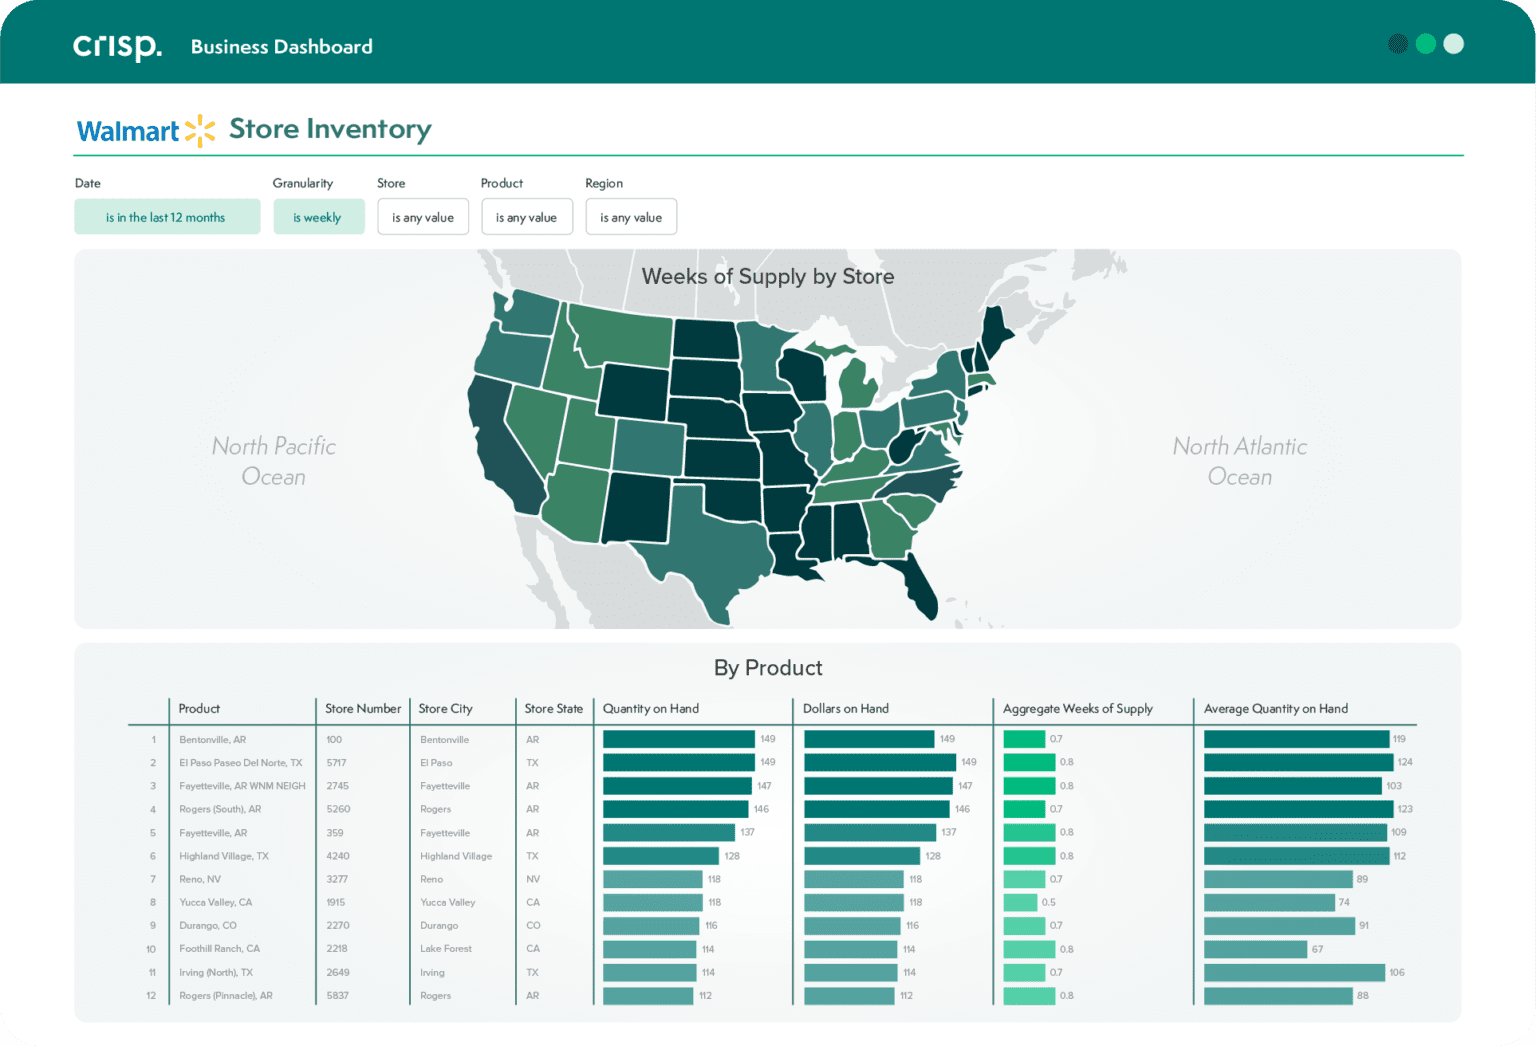Click the pale white dot in header
The height and width of the screenshot is (1046, 1536).
click(x=1454, y=44)
